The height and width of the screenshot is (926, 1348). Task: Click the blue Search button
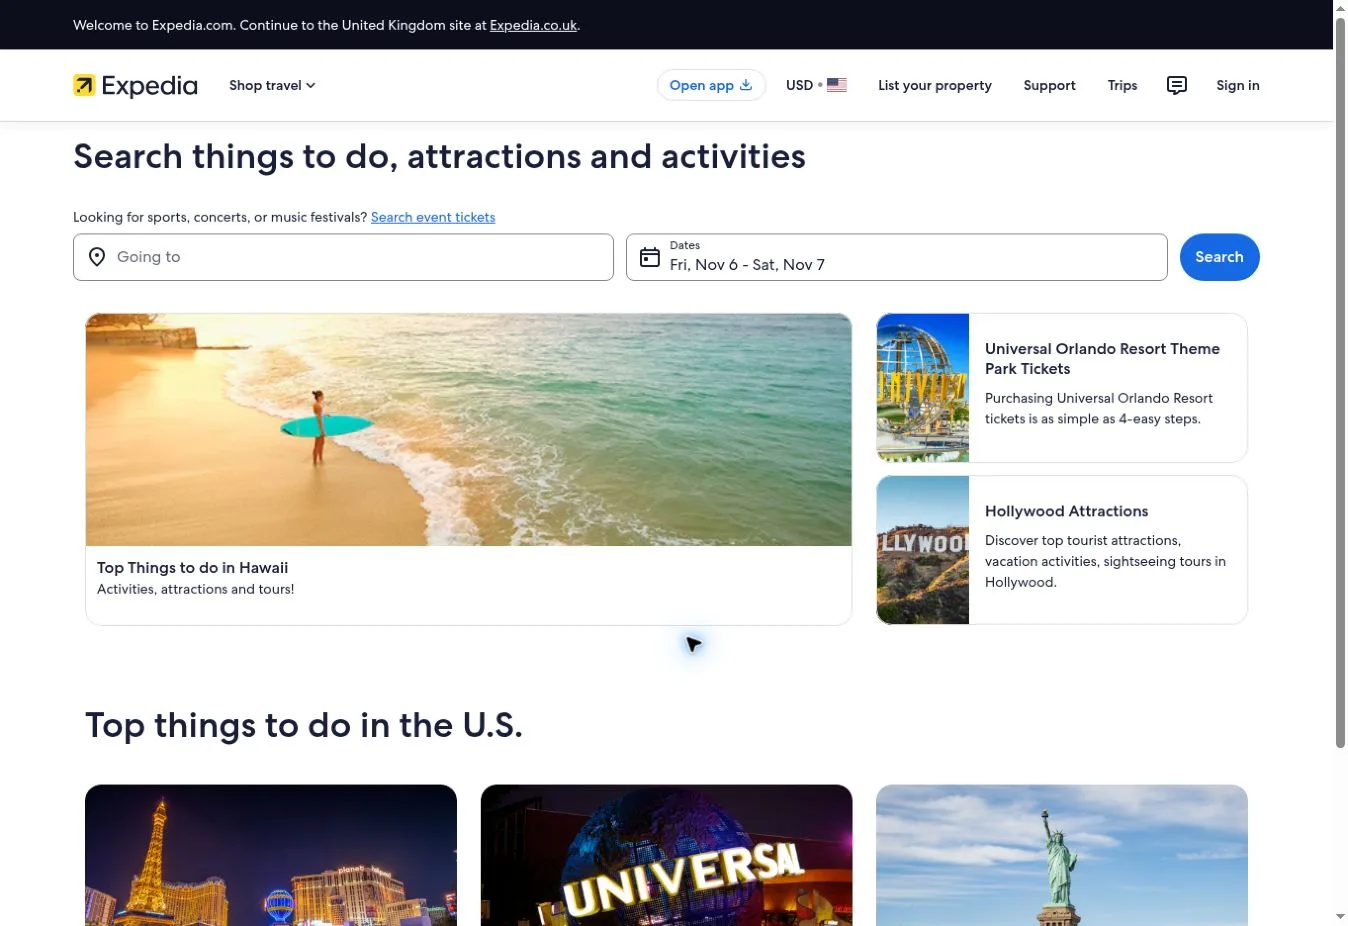1219,257
